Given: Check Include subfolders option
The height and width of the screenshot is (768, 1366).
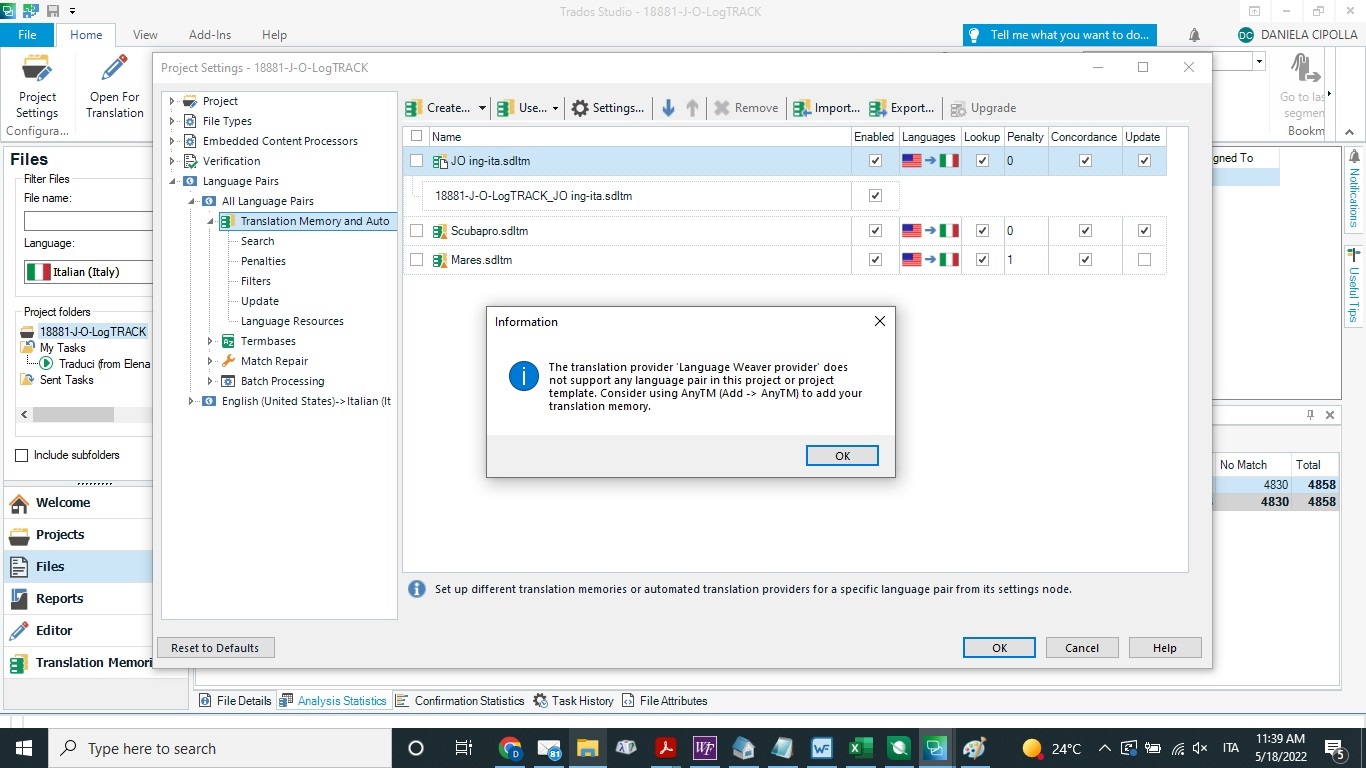Looking at the screenshot, I should coord(22,455).
